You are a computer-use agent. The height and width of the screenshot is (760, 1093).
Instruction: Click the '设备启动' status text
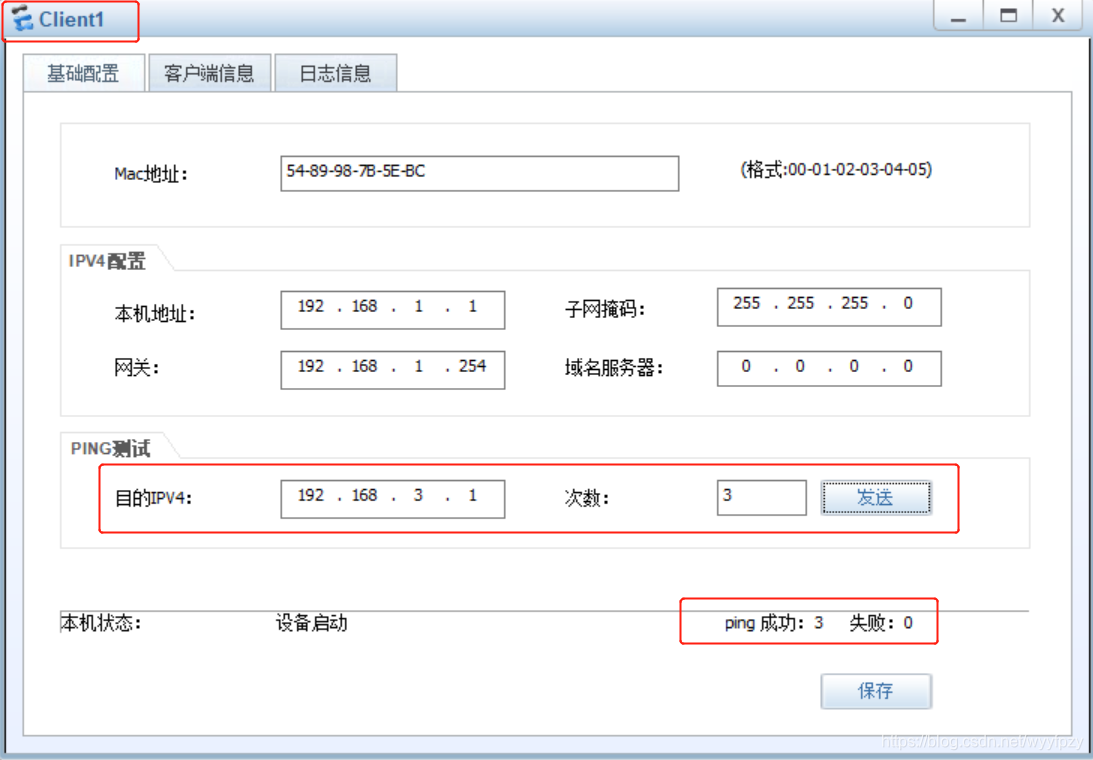311,623
